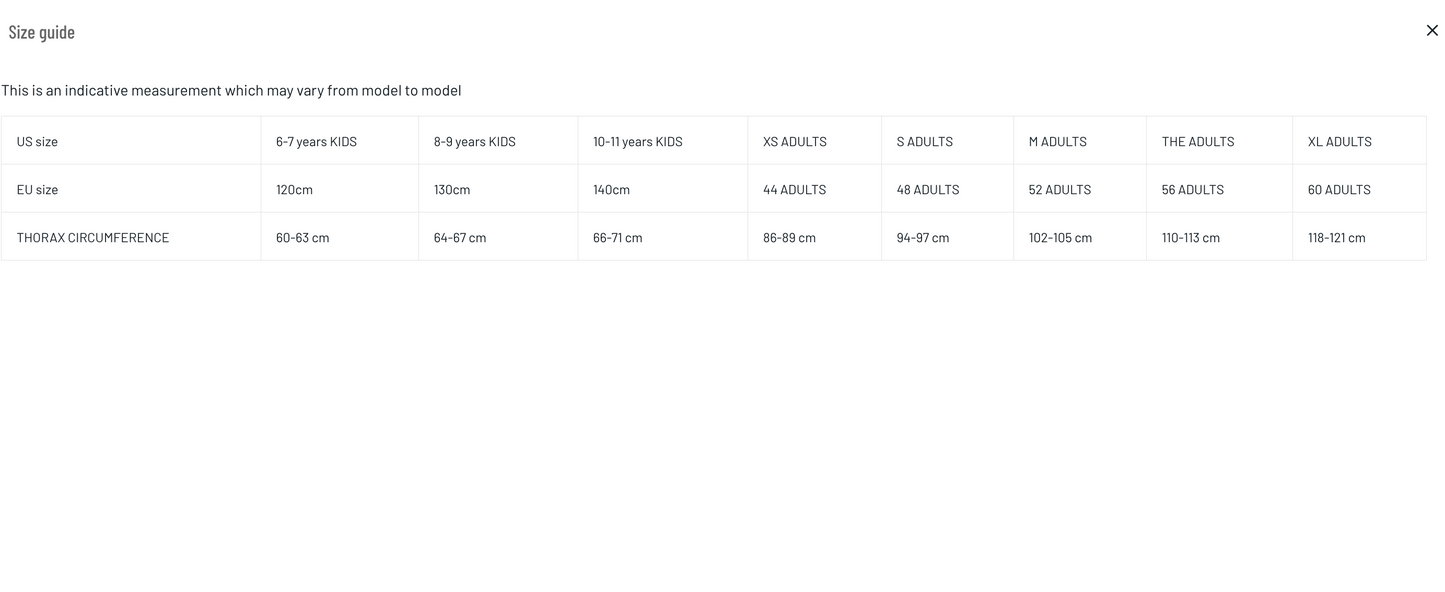This screenshot has height=592, width=1445.
Task: Close the Size guide panel
Action: coord(1431,31)
